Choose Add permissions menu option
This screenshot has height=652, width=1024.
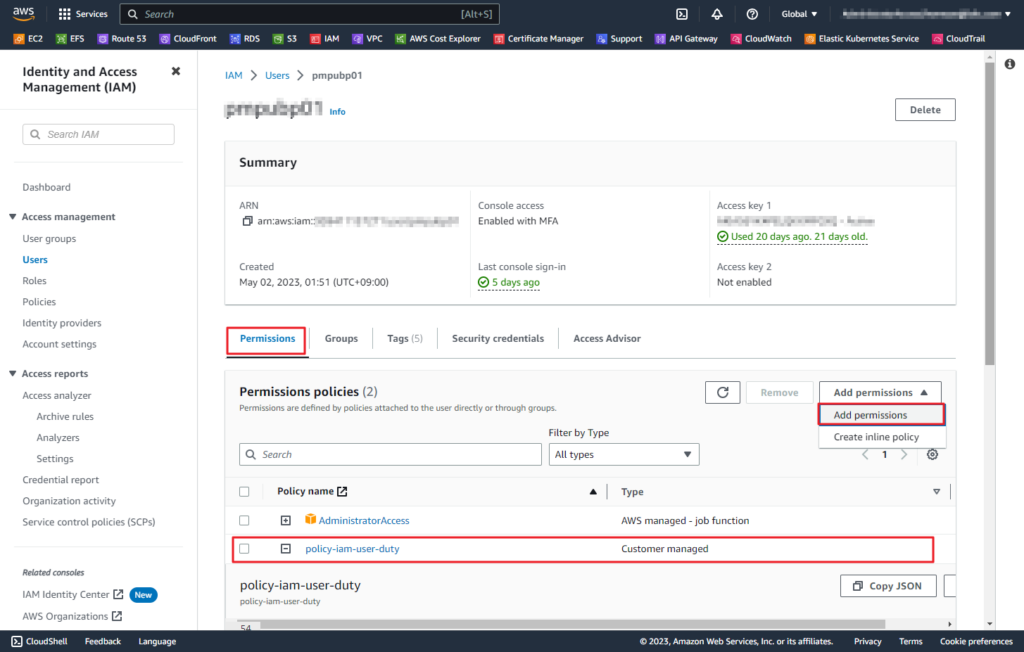click(882, 415)
